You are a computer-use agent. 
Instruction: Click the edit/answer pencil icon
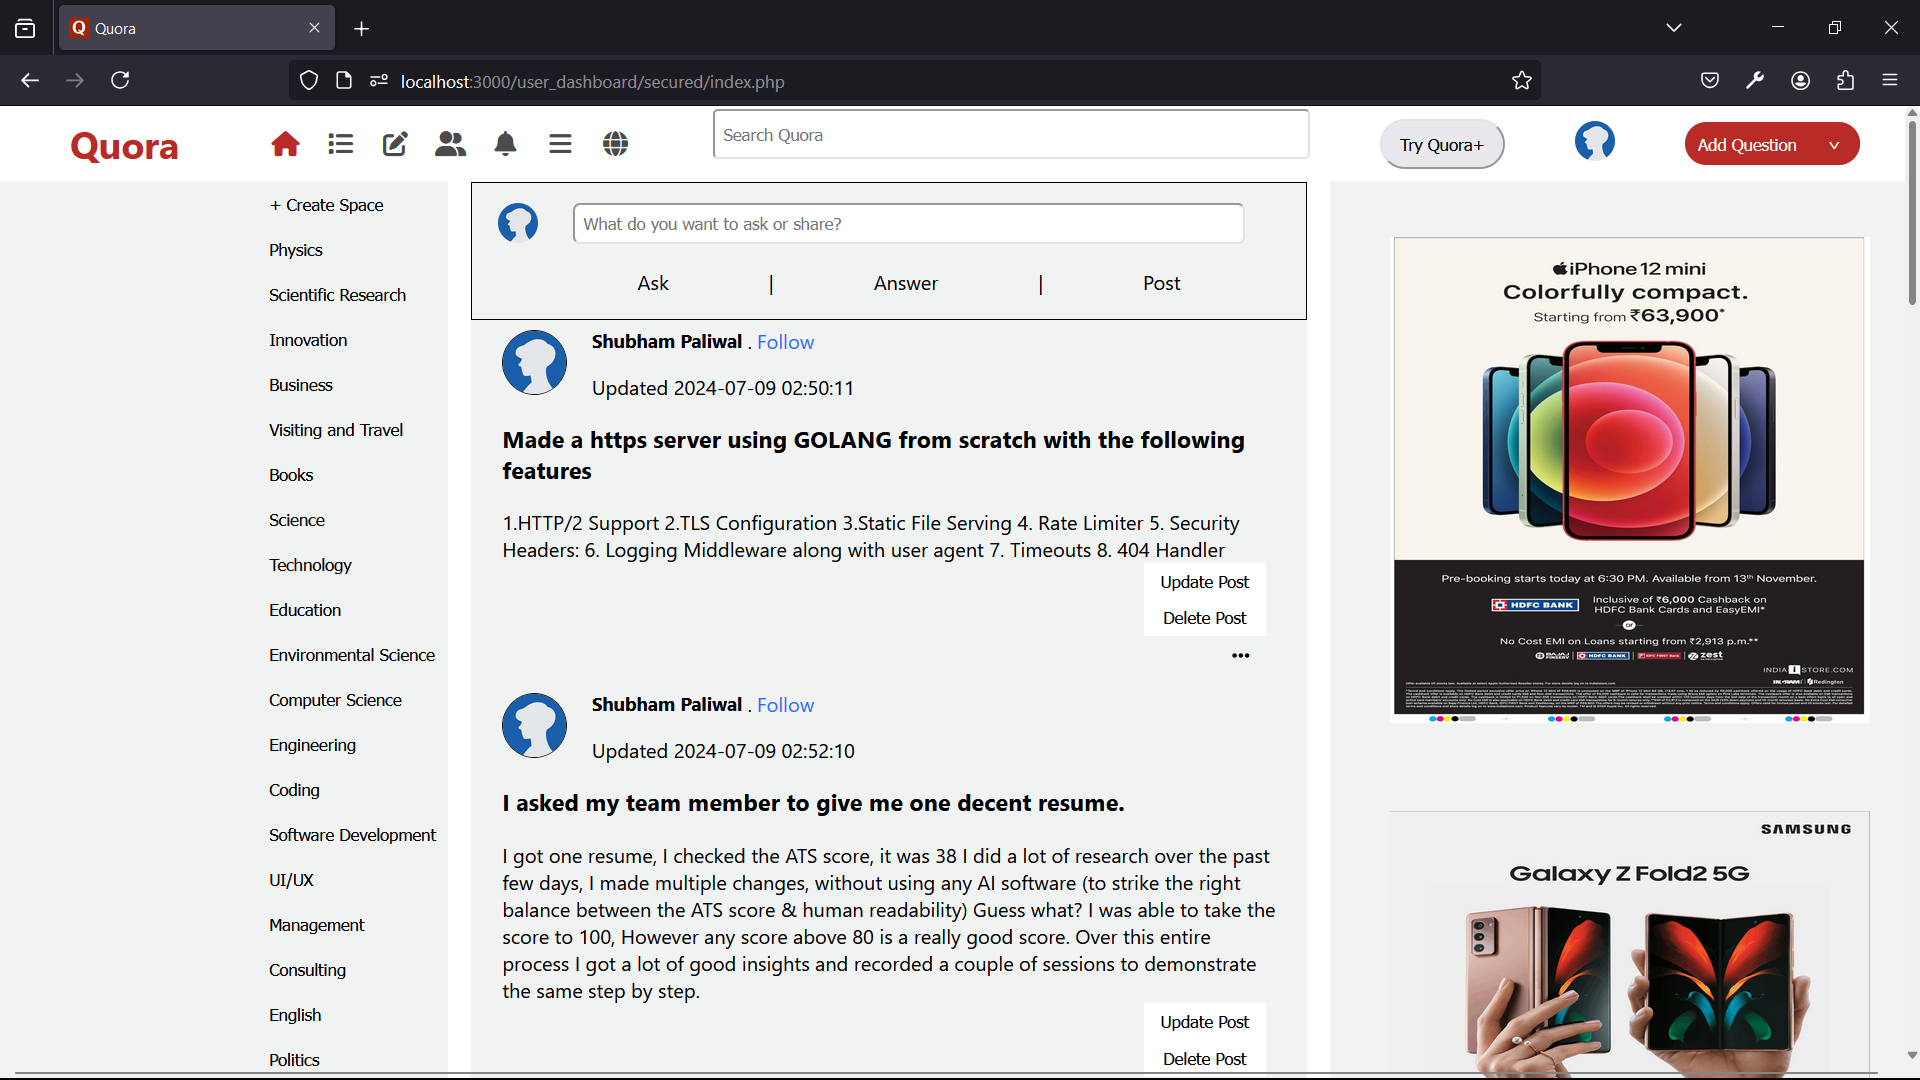[x=395, y=144]
